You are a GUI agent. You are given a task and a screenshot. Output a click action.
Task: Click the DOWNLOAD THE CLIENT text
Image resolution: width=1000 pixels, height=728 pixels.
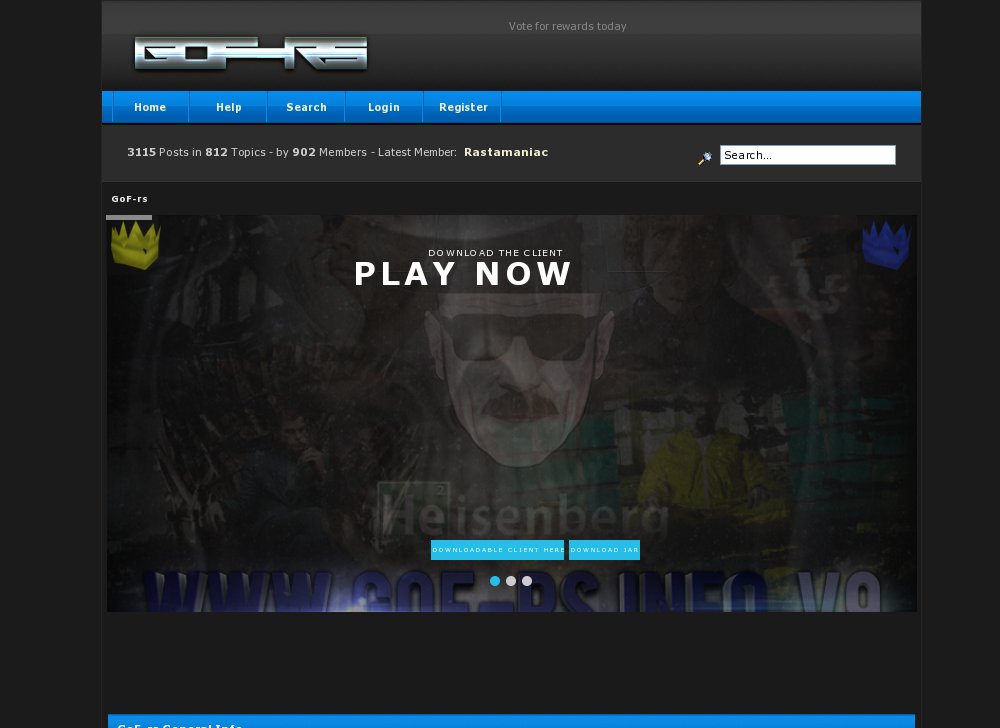(497, 253)
